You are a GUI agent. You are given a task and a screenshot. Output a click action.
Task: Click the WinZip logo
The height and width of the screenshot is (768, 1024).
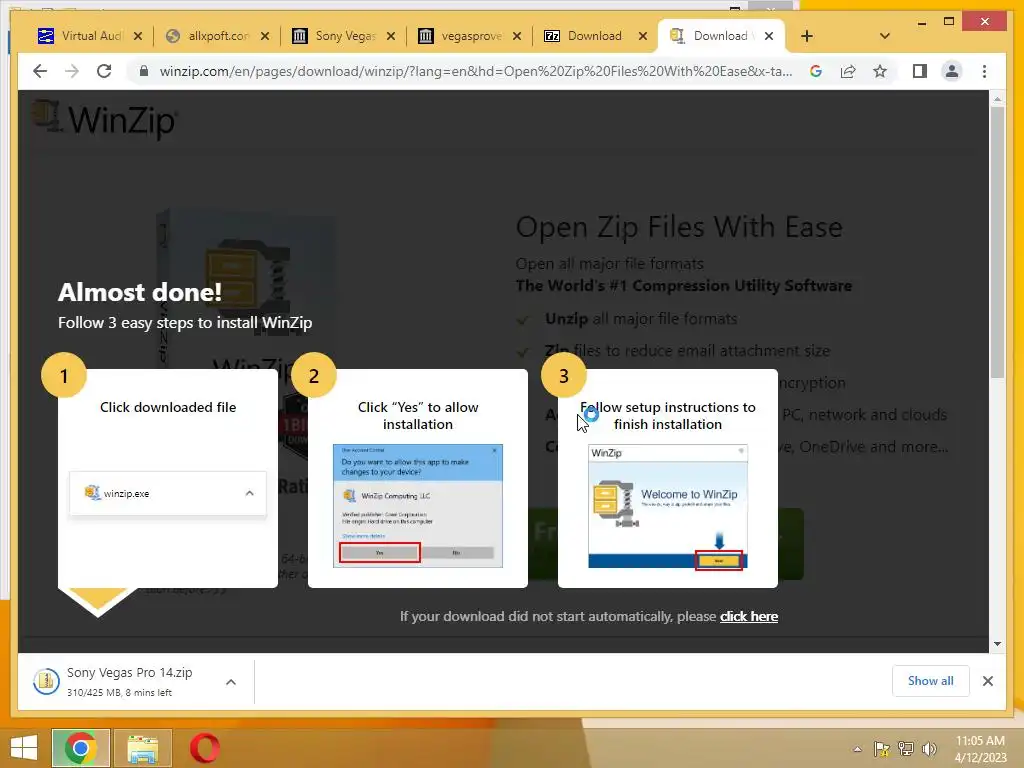click(104, 120)
